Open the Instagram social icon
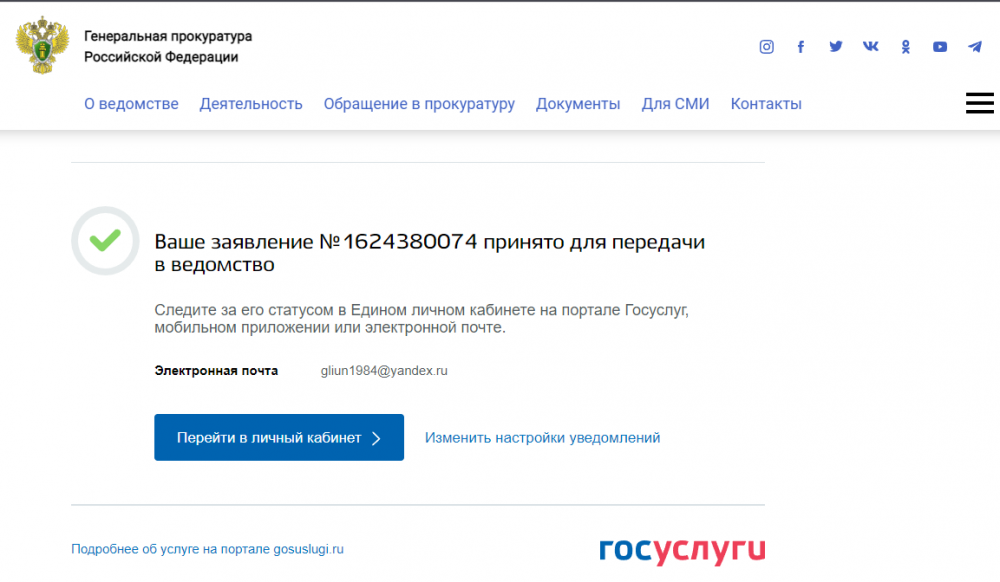The image size is (1000, 582). (767, 46)
